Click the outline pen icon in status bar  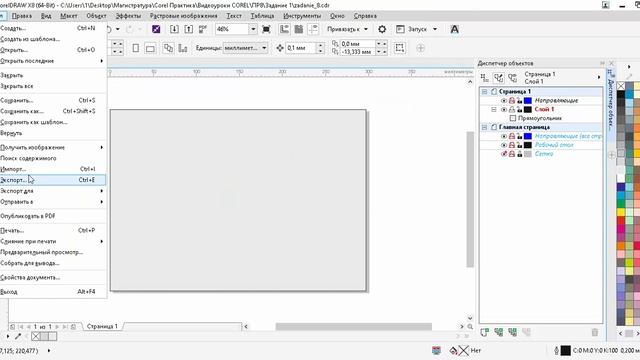coord(556,350)
